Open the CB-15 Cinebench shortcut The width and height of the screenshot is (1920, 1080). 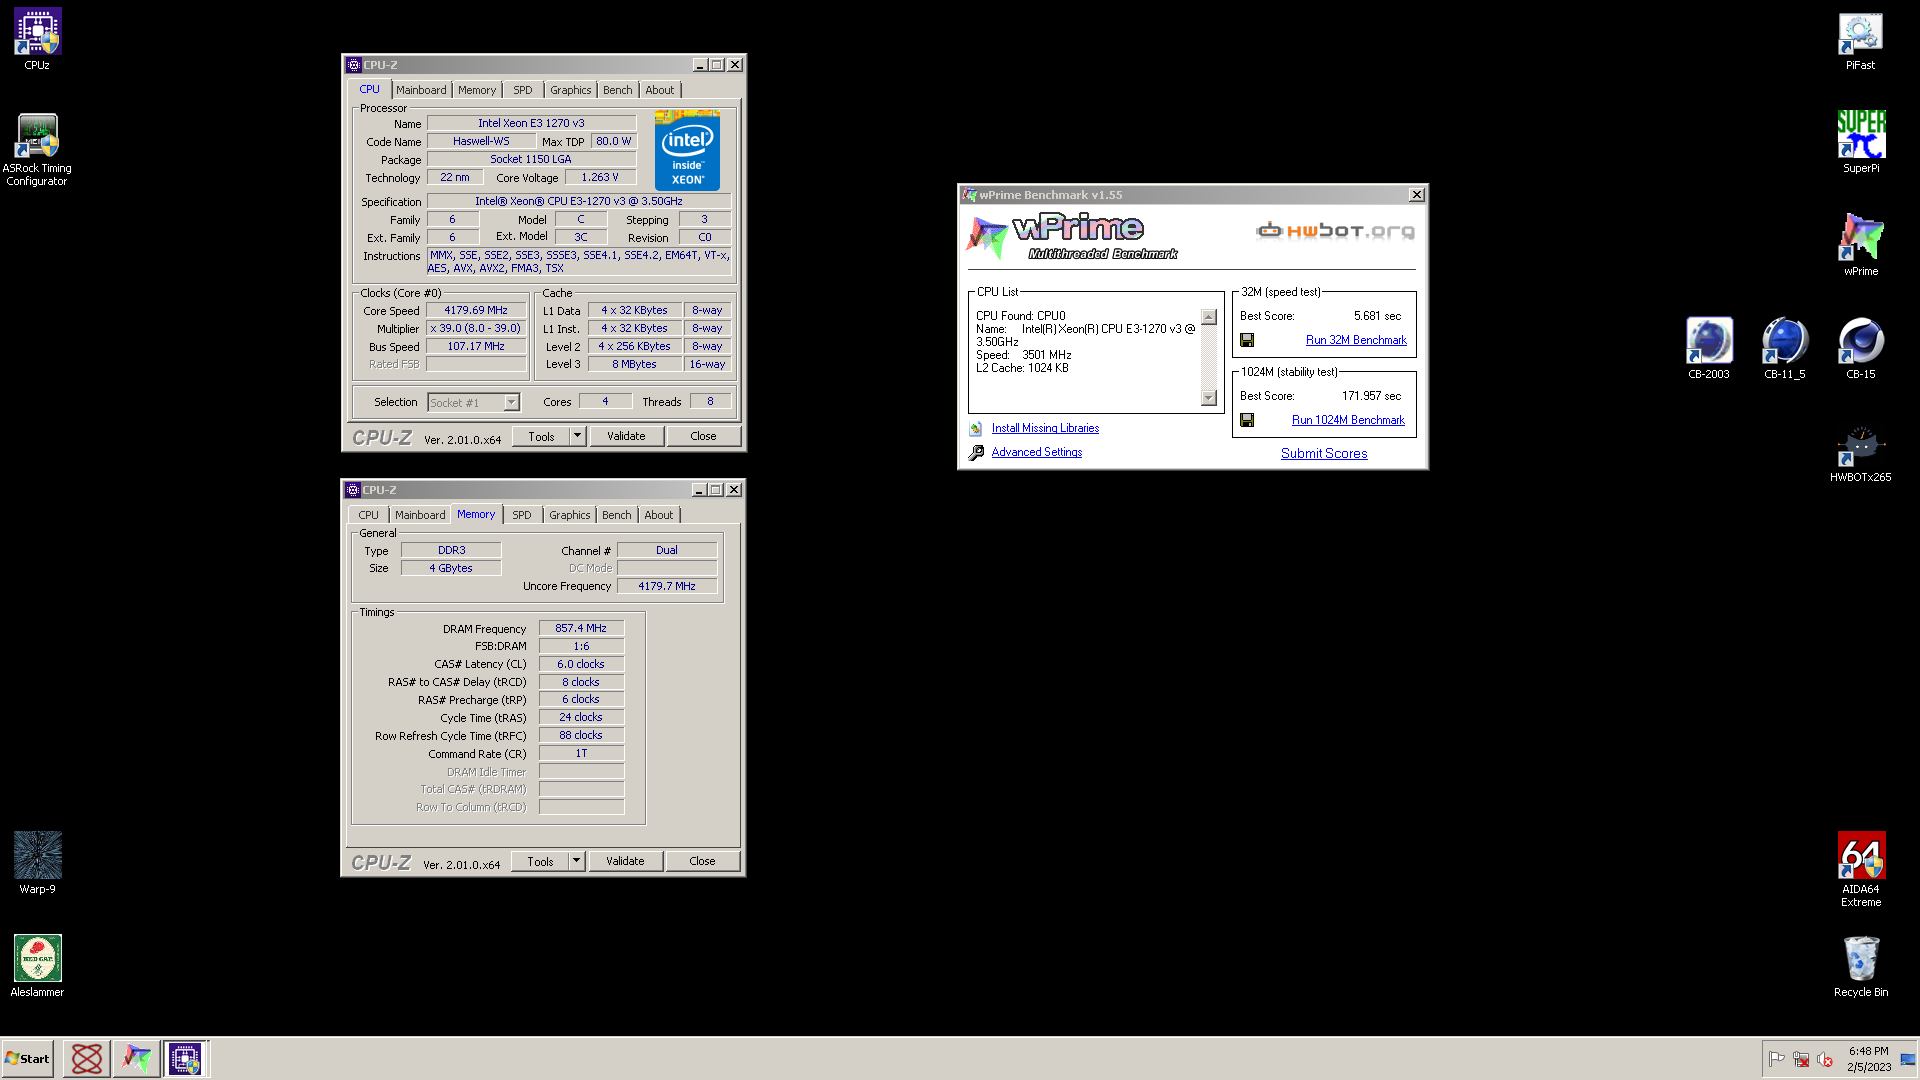[x=1860, y=347]
